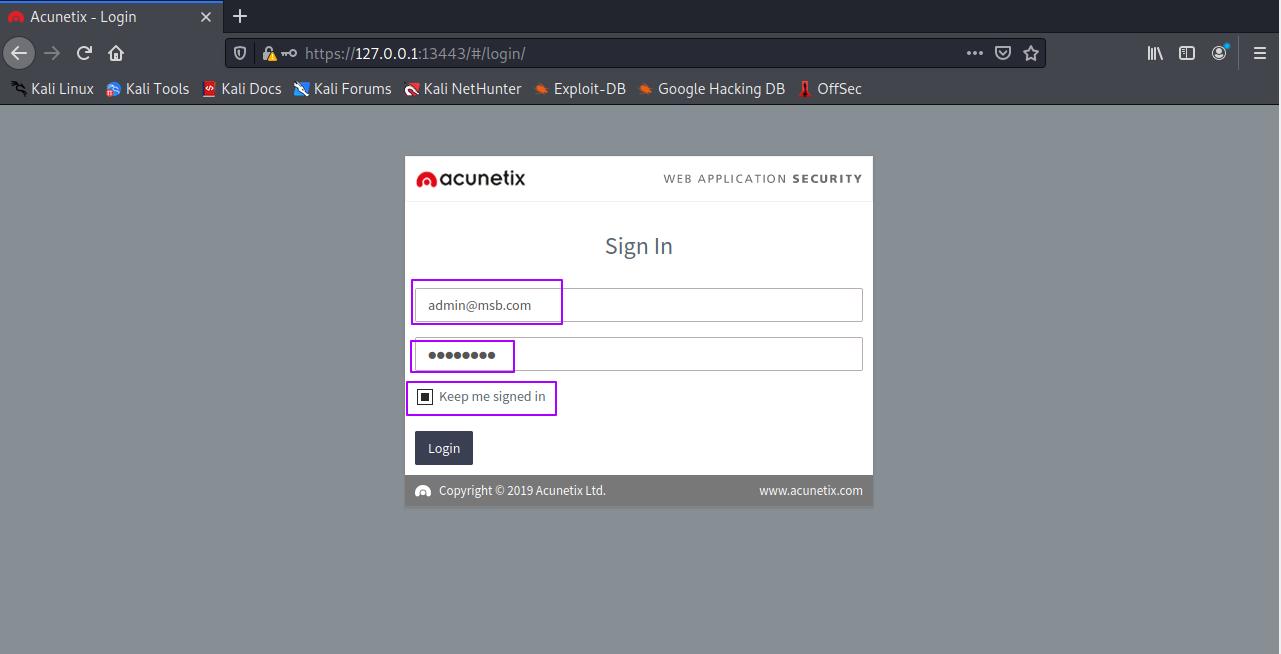Open the Firefox hamburger application menu

pyautogui.click(x=1260, y=53)
